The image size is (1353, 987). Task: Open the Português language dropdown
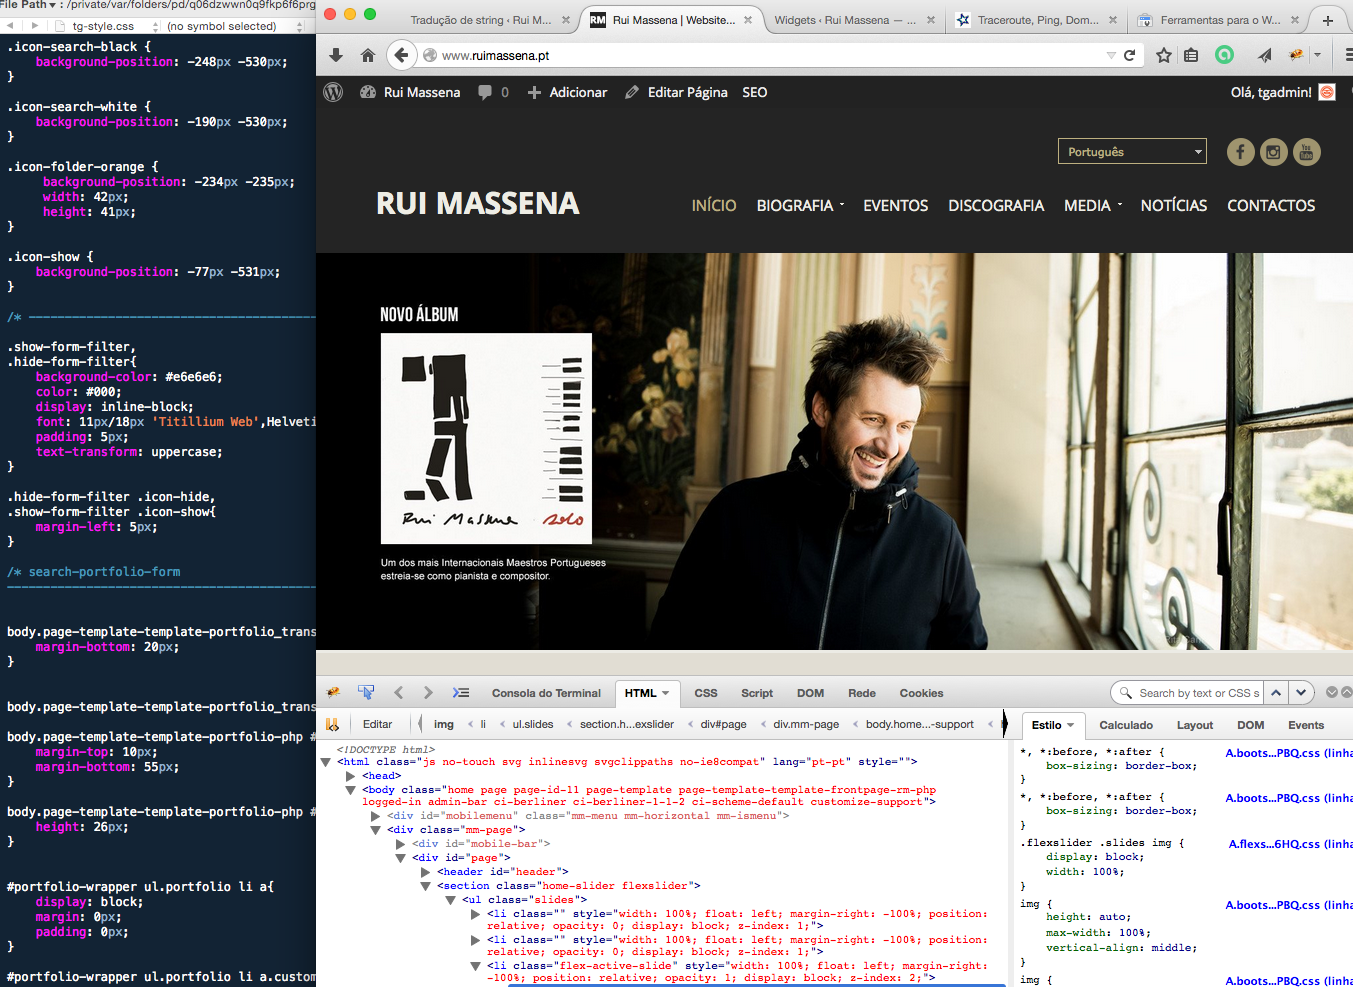[1132, 152]
